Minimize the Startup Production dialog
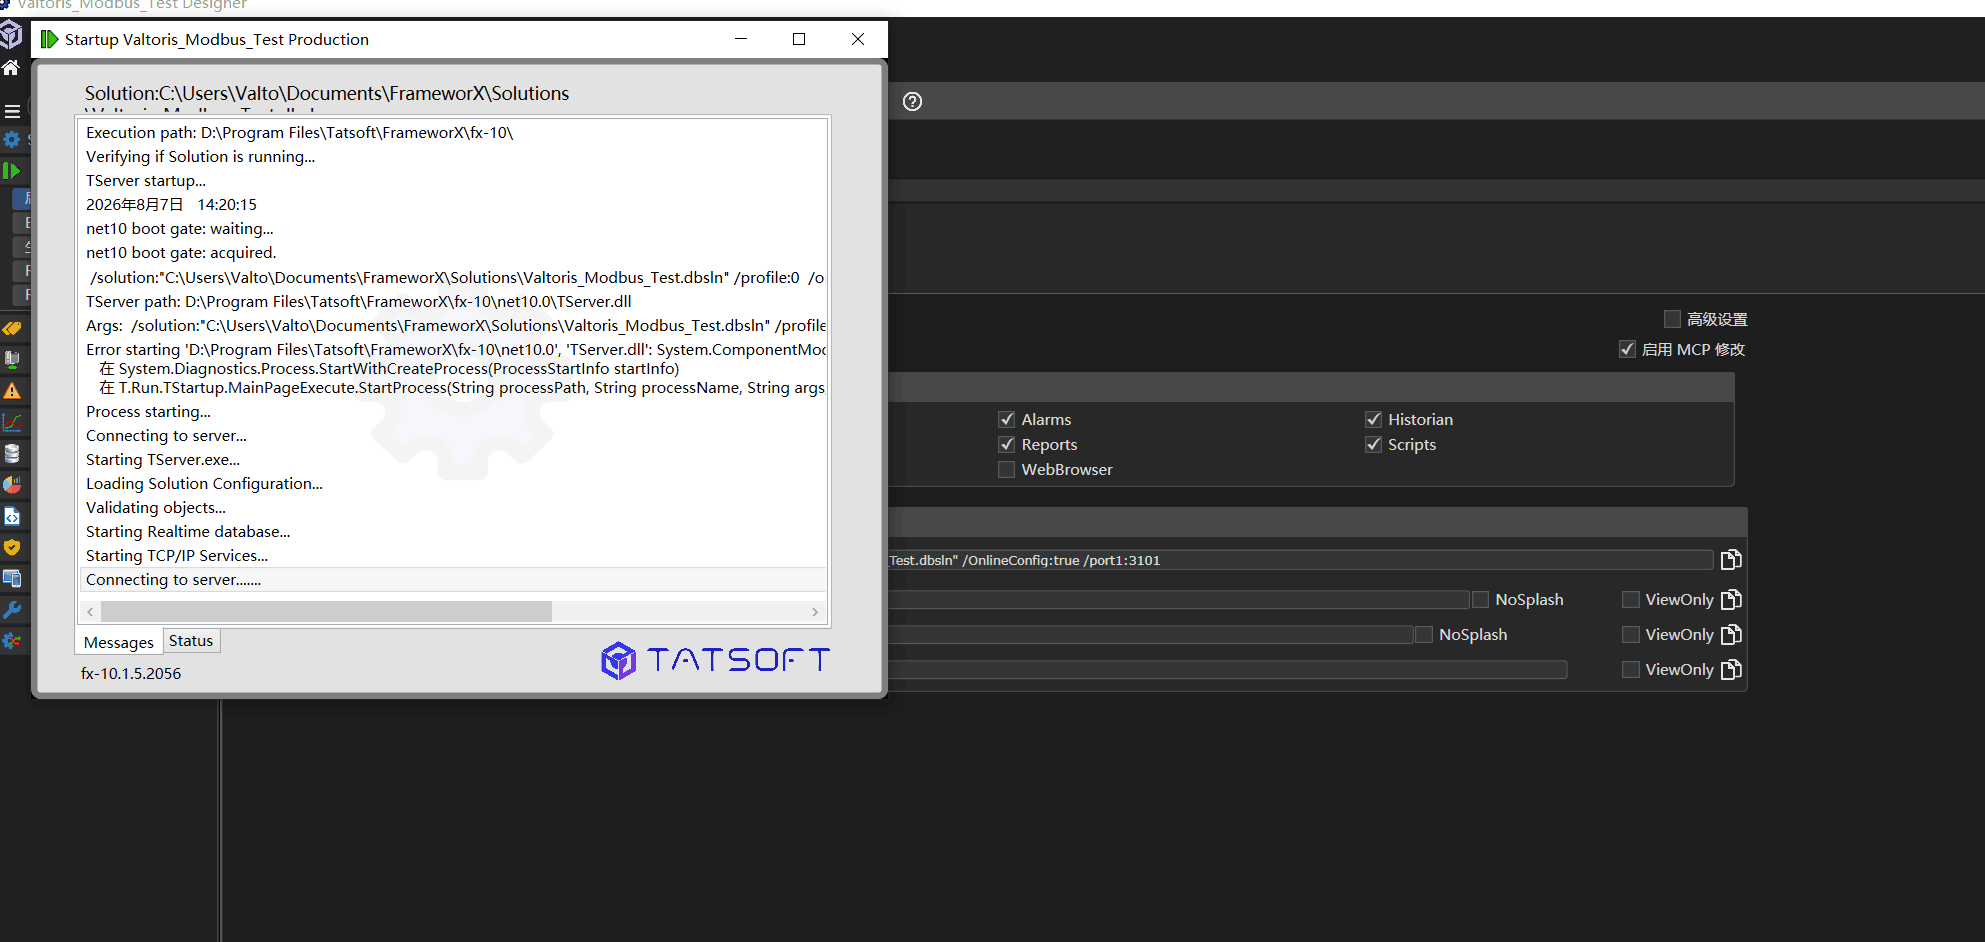Viewport: 1985px width, 942px height. [741, 39]
